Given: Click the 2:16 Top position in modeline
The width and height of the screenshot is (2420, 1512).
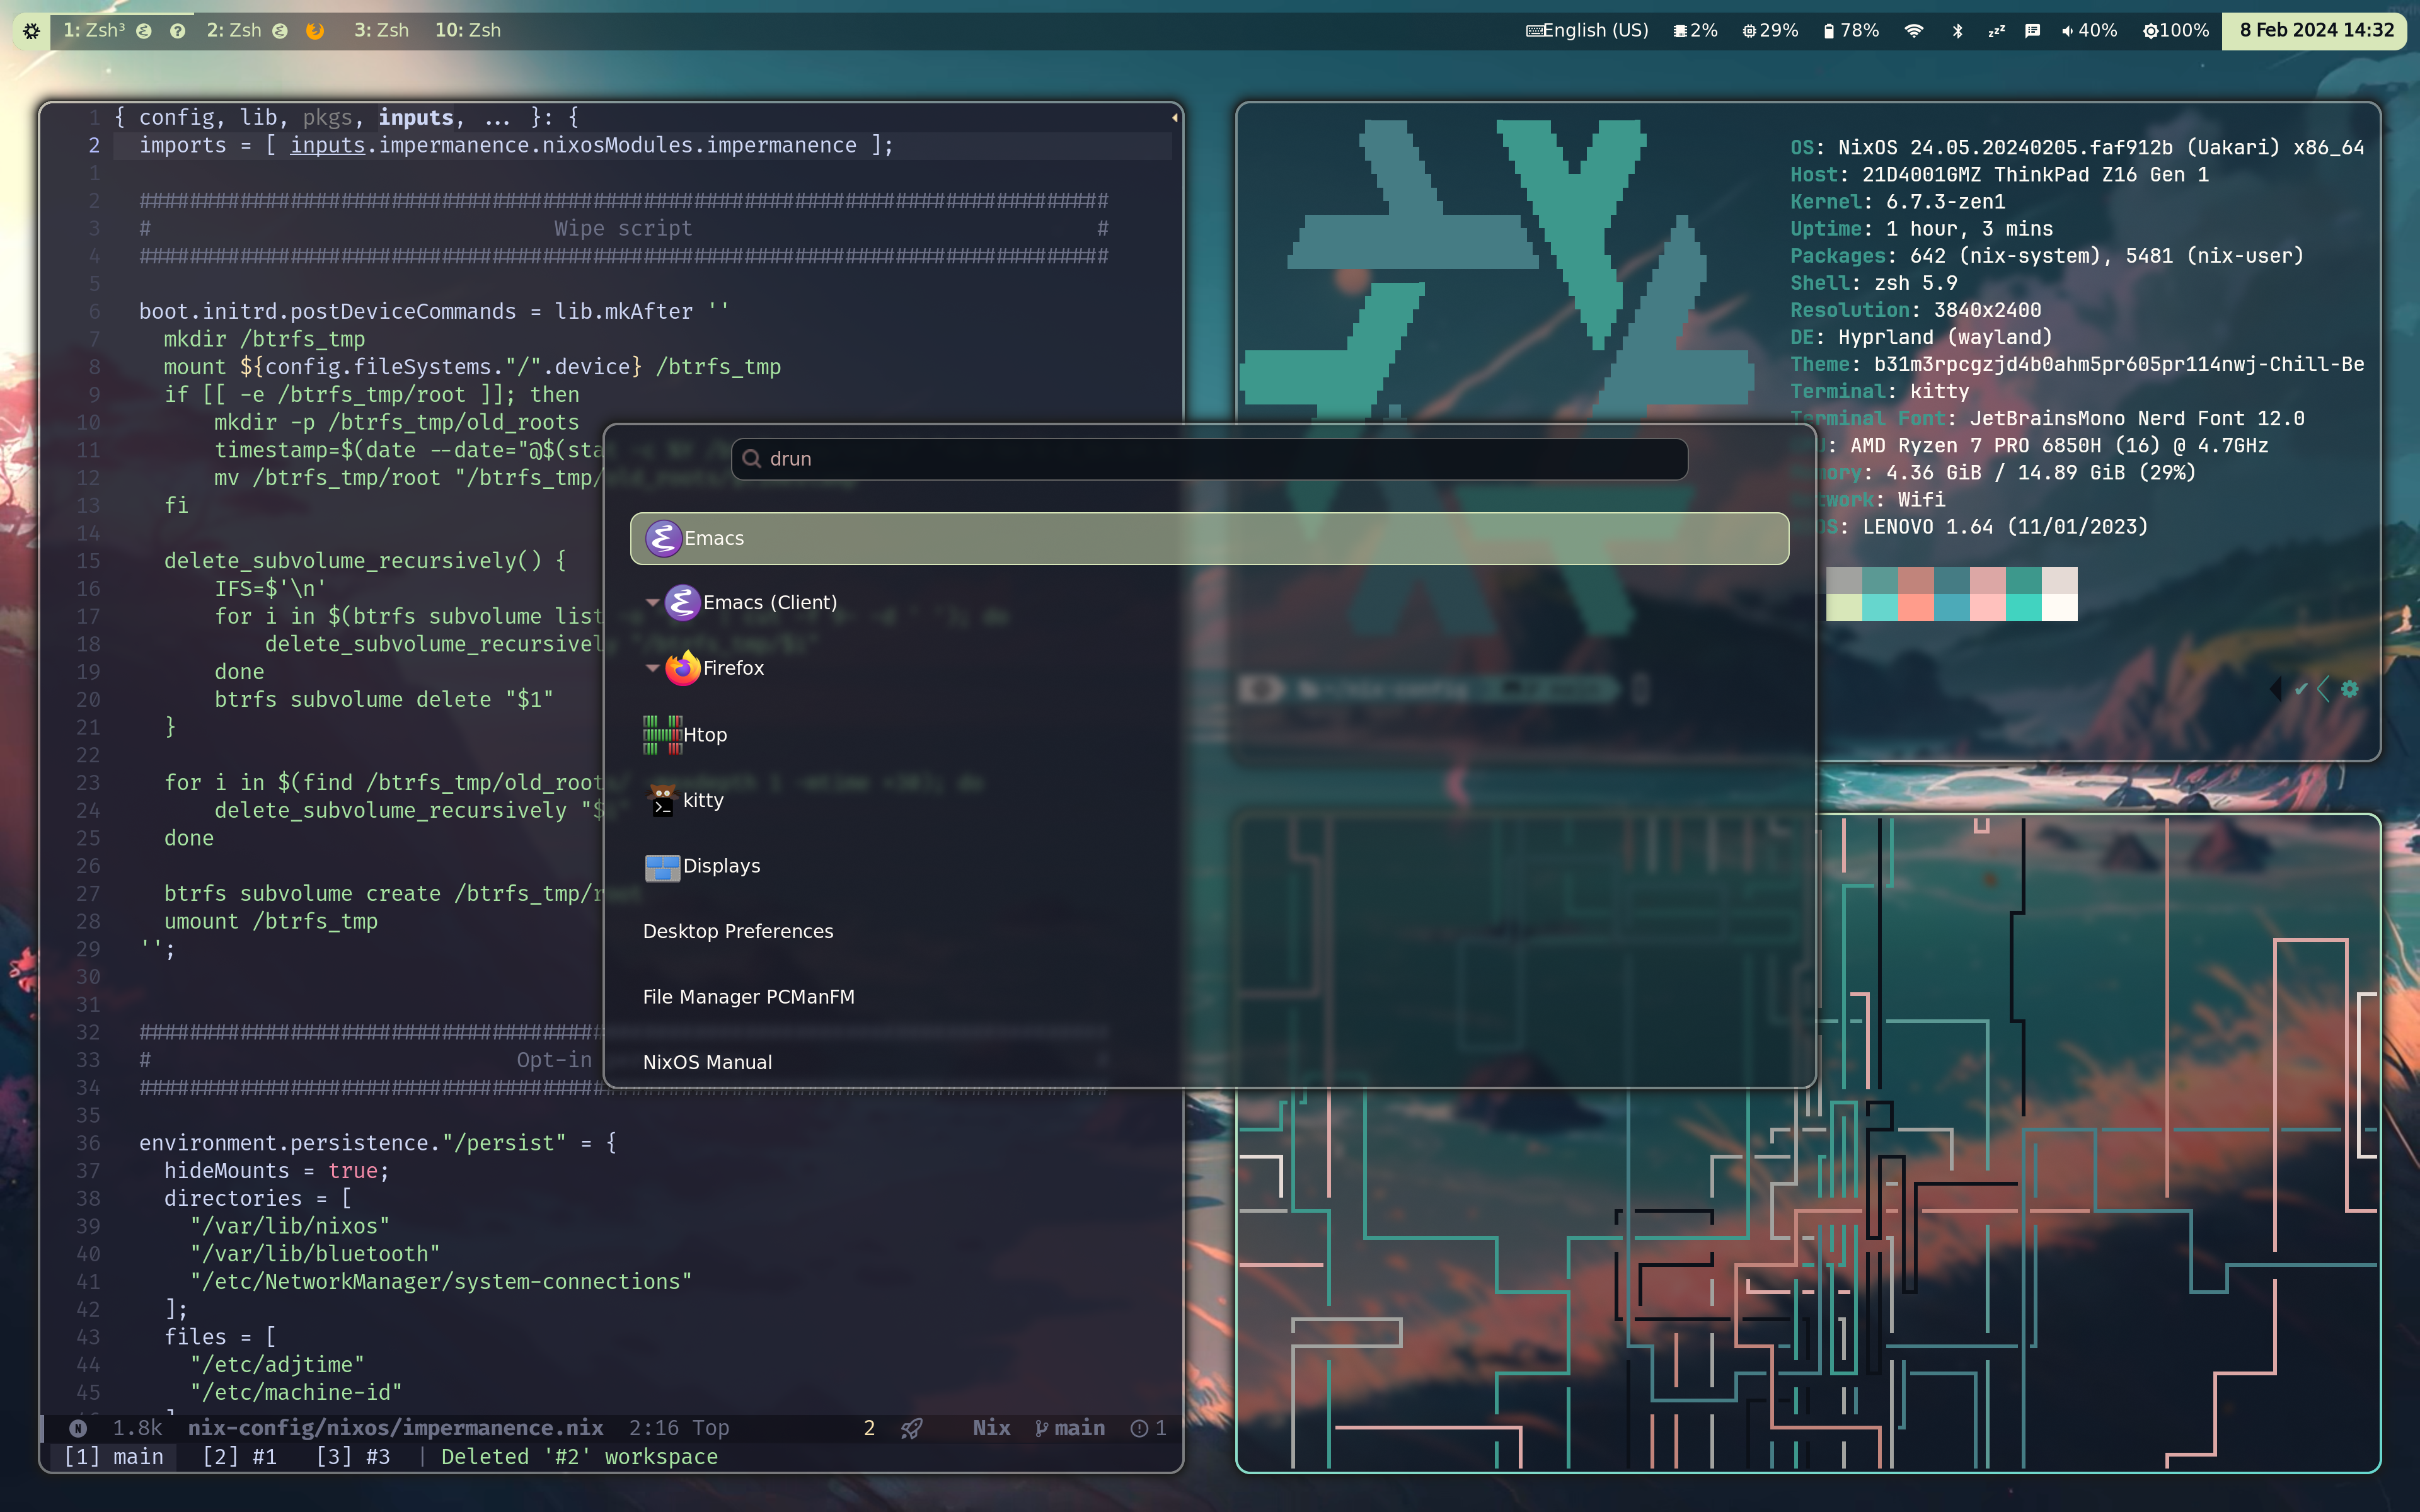Looking at the screenshot, I should point(679,1428).
